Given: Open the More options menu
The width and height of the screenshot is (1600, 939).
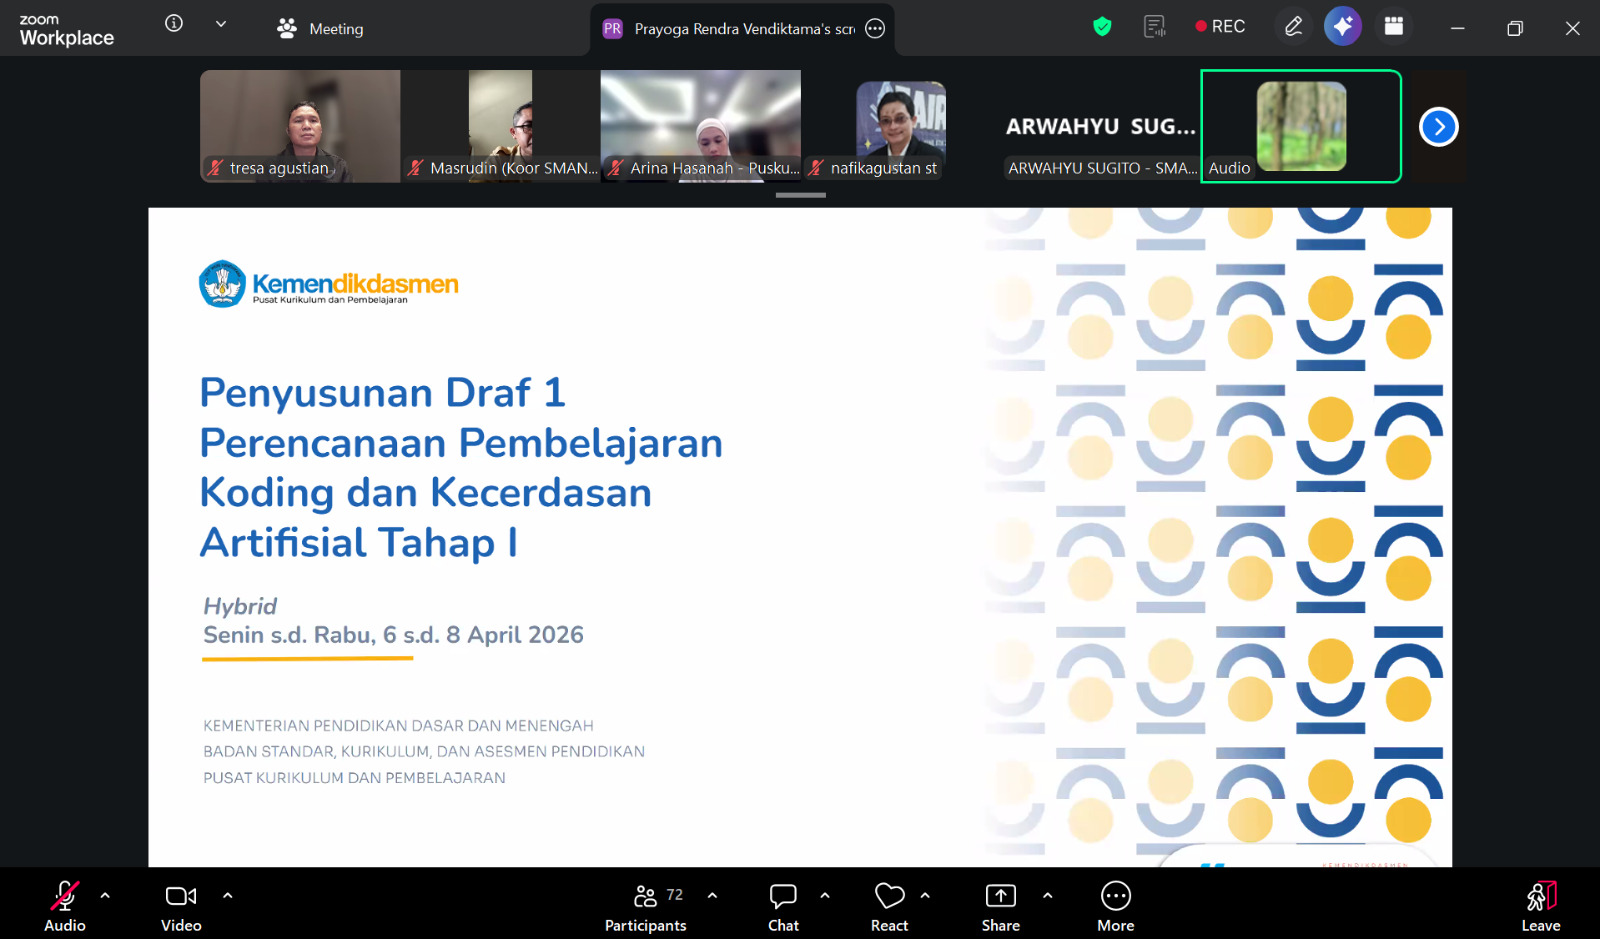Looking at the screenshot, I should tap(1115, 906).
